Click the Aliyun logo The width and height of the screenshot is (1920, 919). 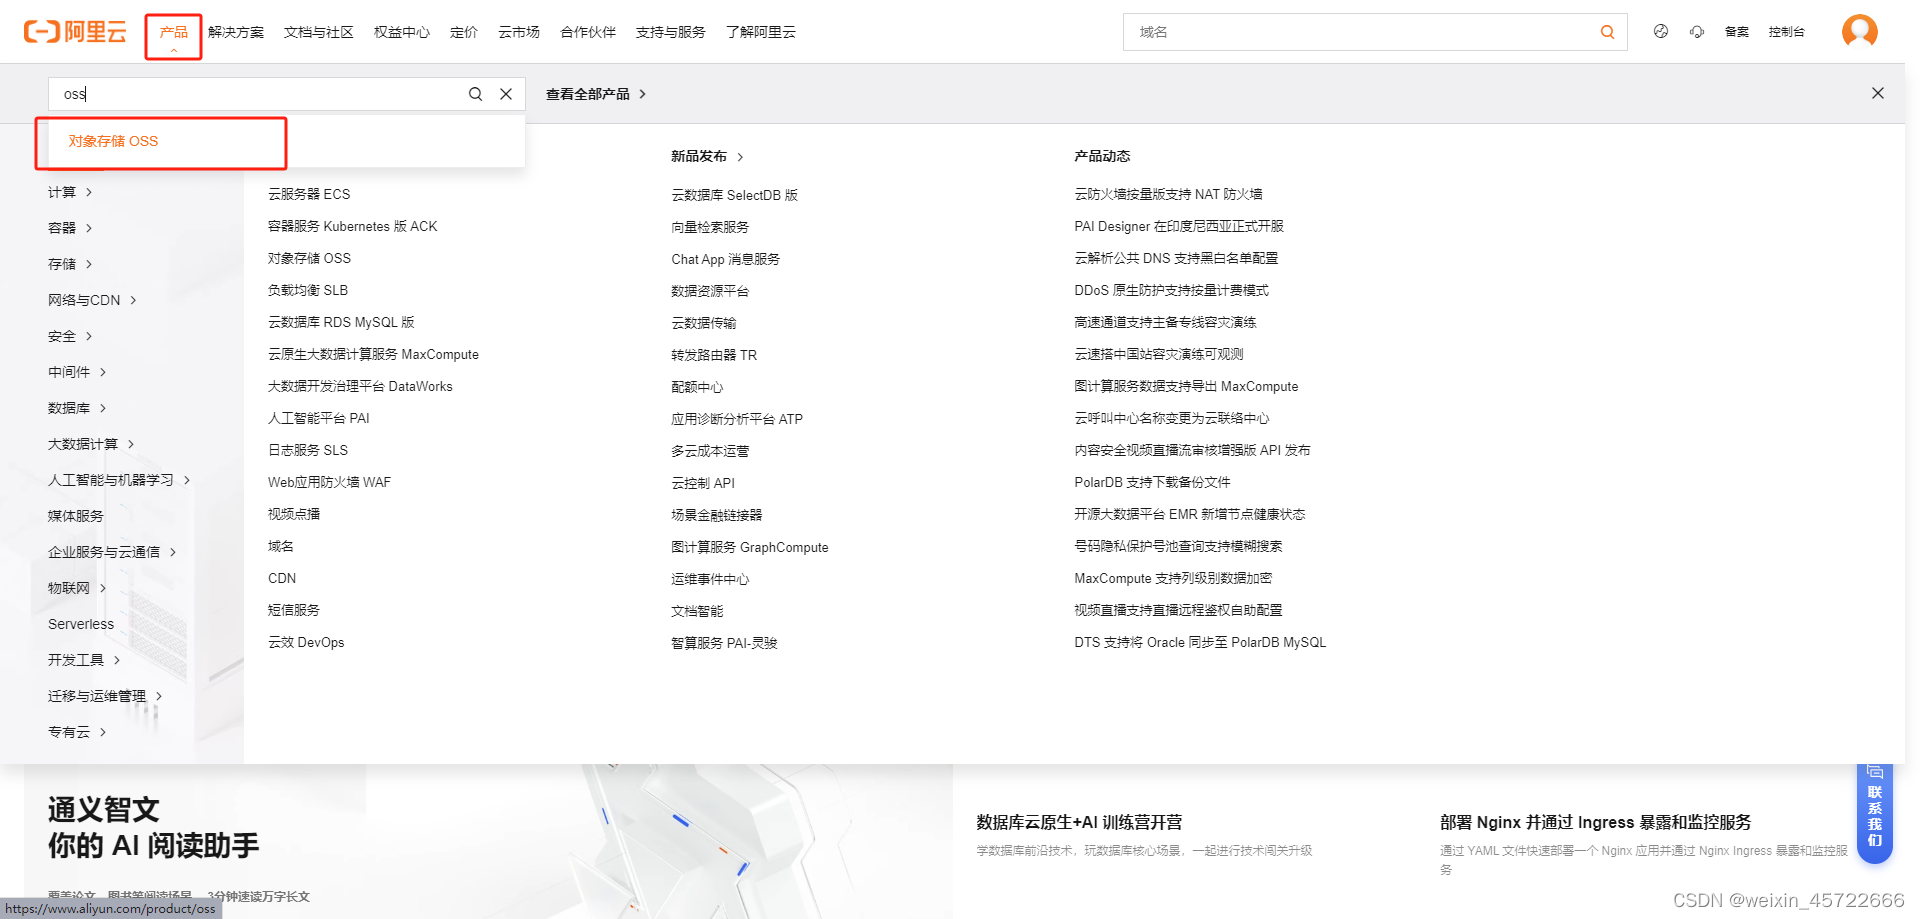75,32
